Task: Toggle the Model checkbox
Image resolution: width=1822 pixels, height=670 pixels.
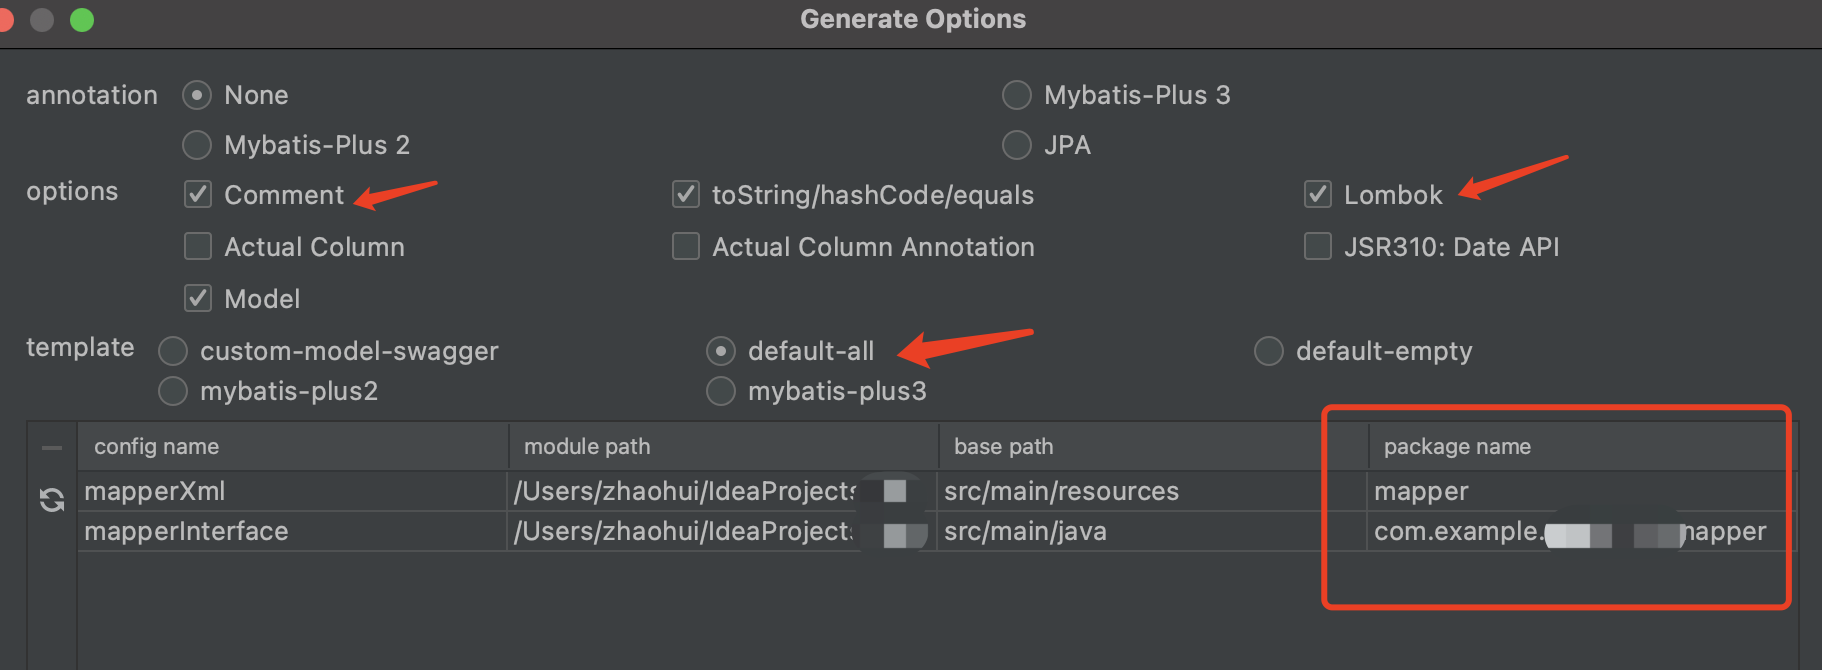Action: [198, 298]
